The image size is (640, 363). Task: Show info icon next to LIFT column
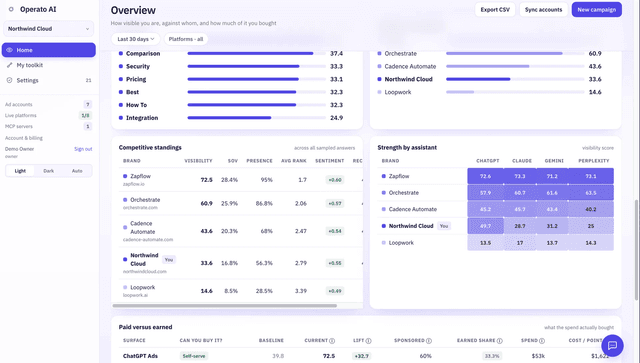(x=368, y=341)
